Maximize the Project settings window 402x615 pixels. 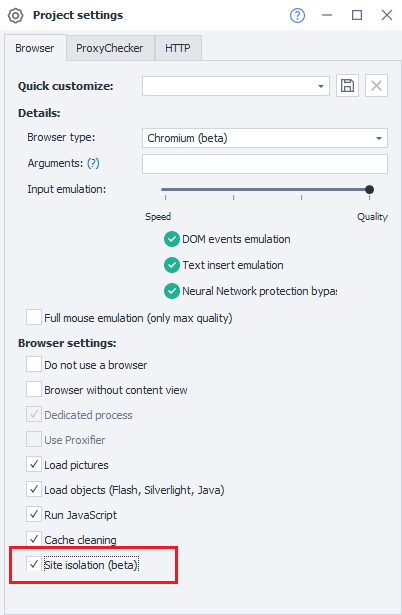pyautogui.click(x=357, y=15)
